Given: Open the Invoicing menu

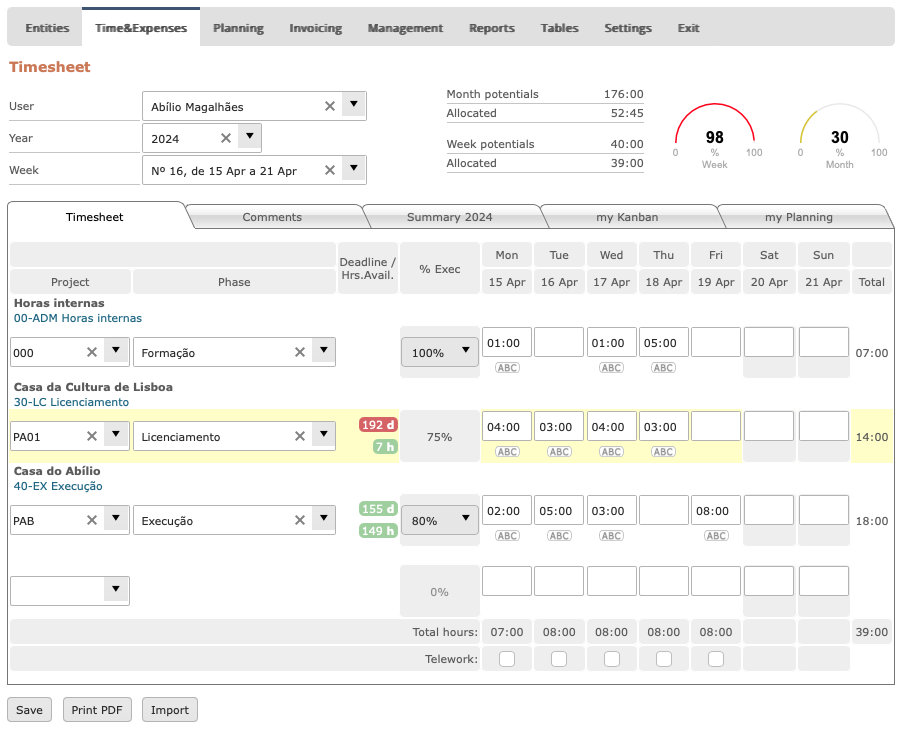Looking at the screenshot, I should pos(315,28).
